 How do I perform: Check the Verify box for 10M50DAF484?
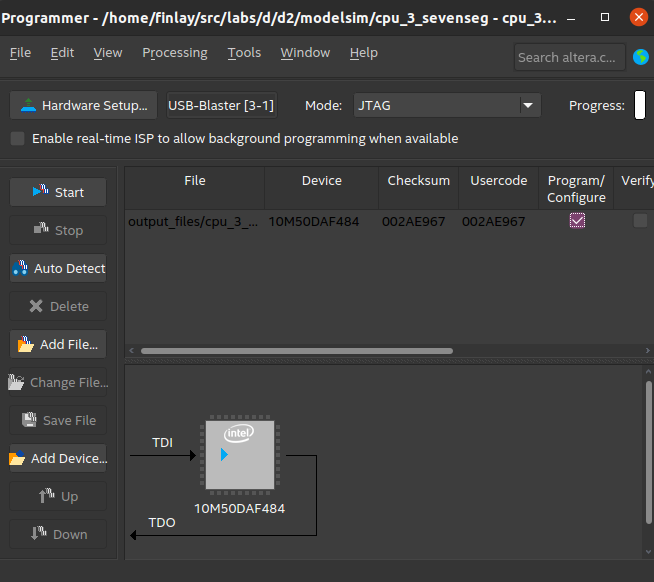click(640, 221)
